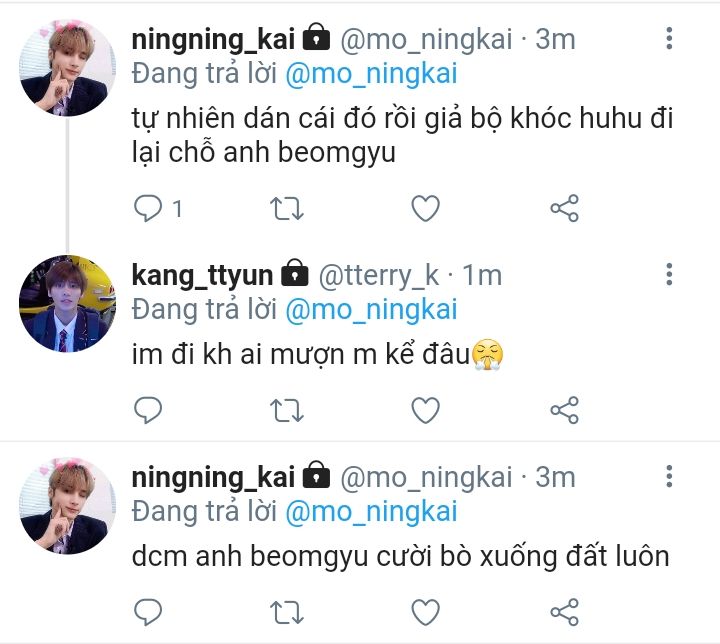Share the 'dcm anh beomgyu' tweet
The image size is (720, 644).
tap(564, 610)
